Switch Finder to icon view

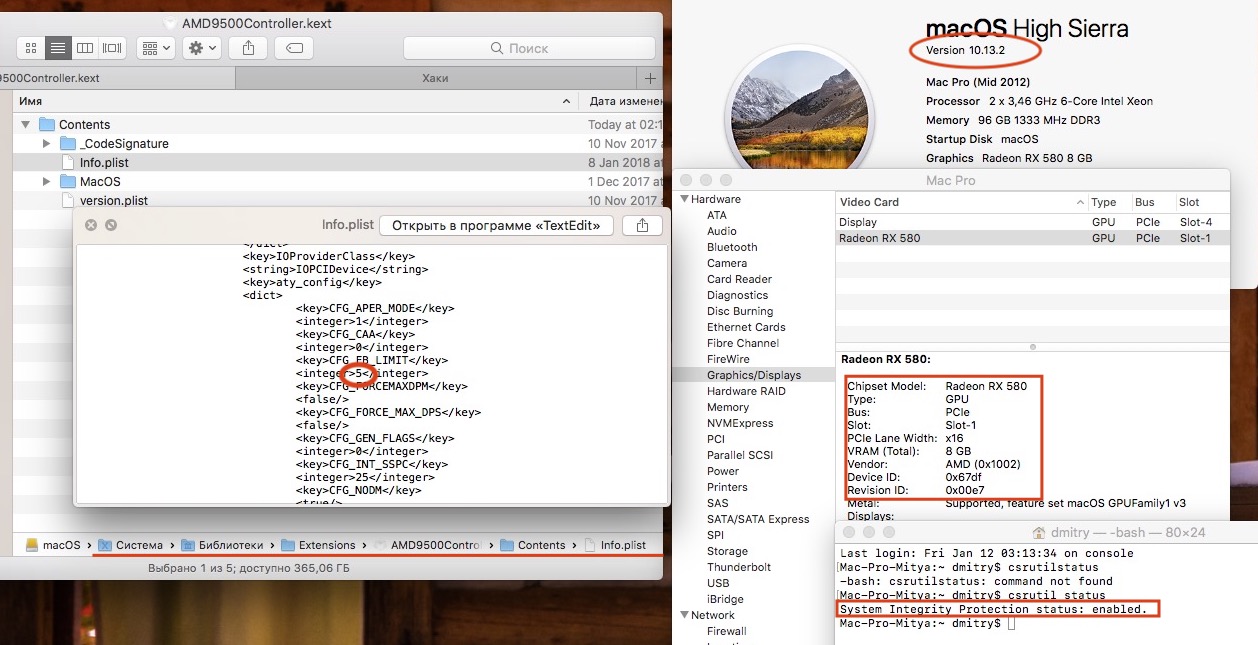click(x=32, y=48)
